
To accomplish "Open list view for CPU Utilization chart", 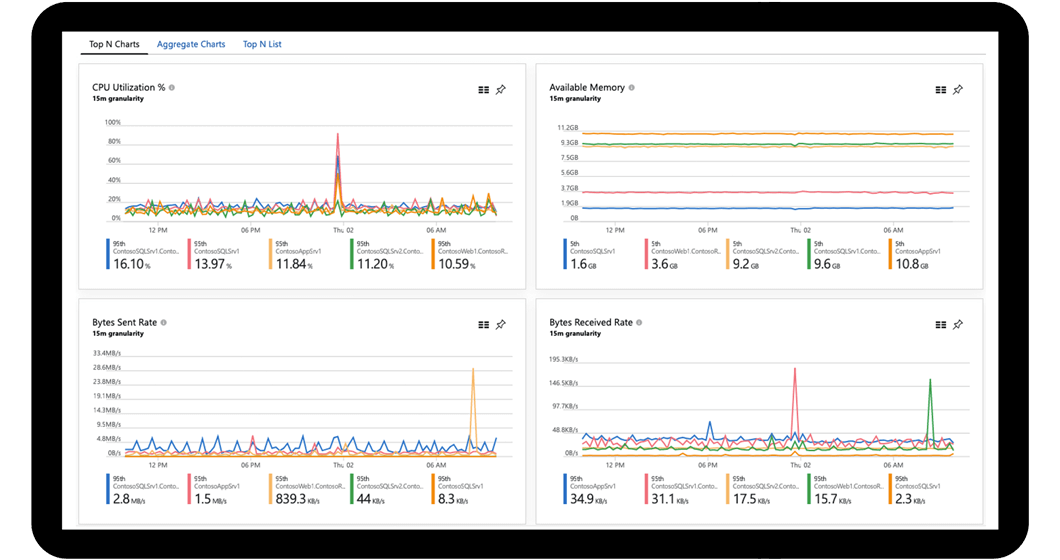I will click(483, 89).
